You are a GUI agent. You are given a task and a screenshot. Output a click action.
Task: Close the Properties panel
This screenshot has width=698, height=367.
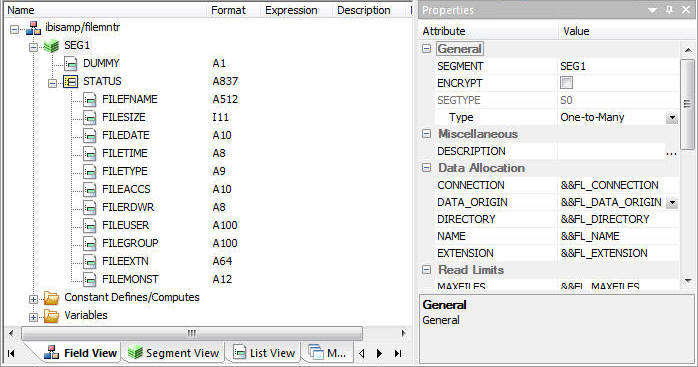click(686, 9)
